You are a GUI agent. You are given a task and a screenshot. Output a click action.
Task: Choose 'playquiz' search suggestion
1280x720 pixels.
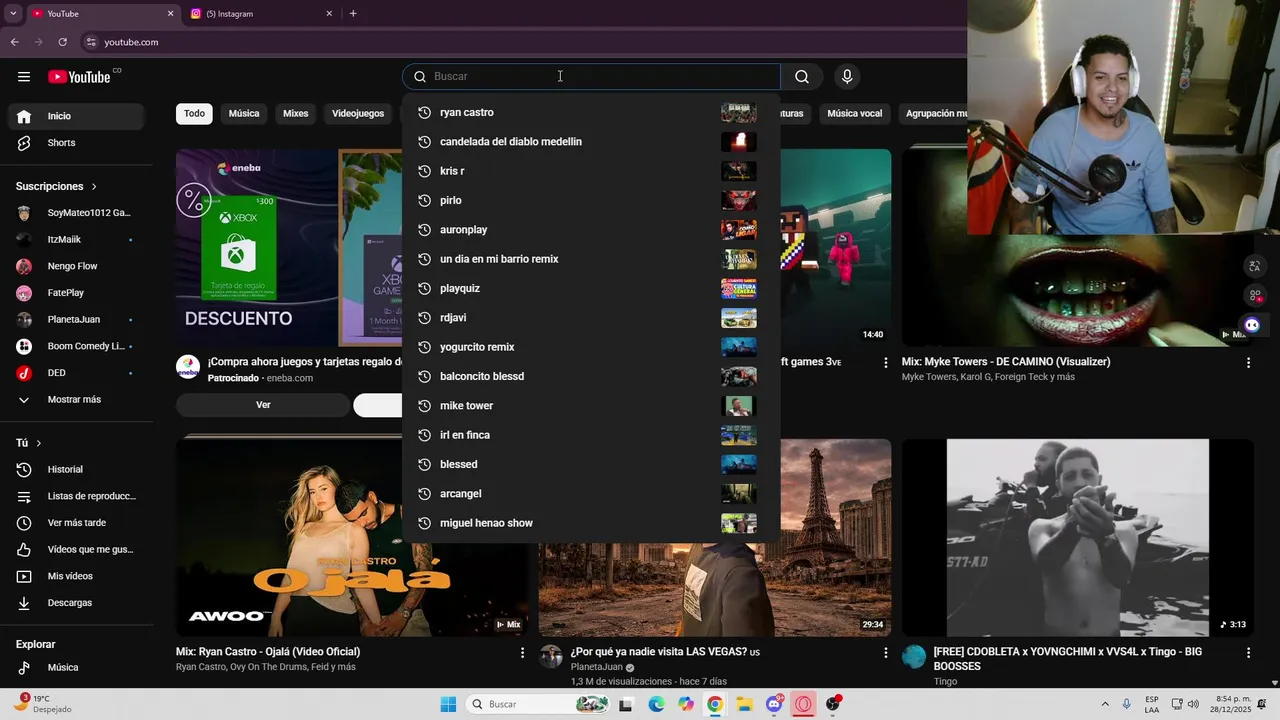coord(591,288)
